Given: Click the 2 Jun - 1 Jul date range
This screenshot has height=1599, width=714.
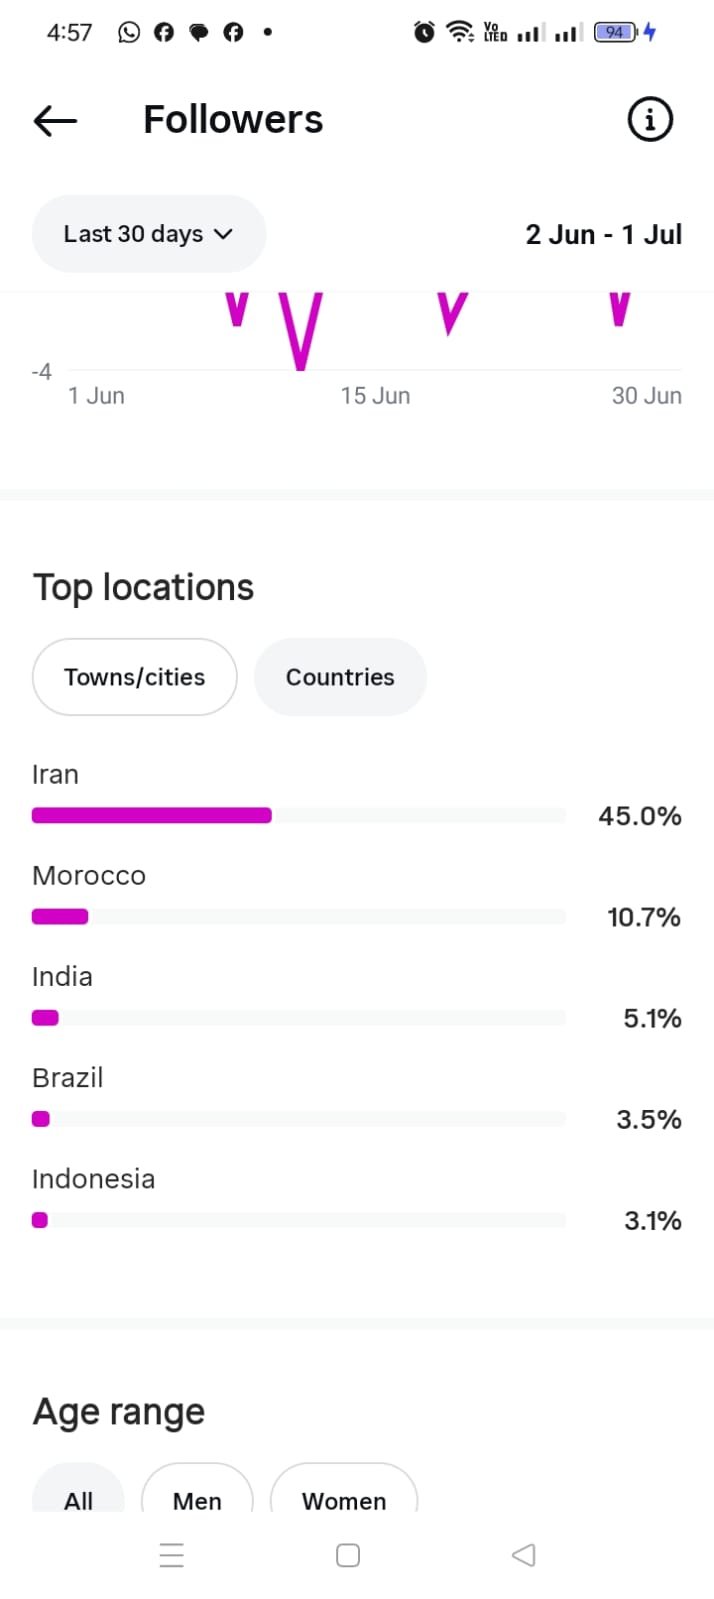Looking at the screenshot, I should point(604,234).
